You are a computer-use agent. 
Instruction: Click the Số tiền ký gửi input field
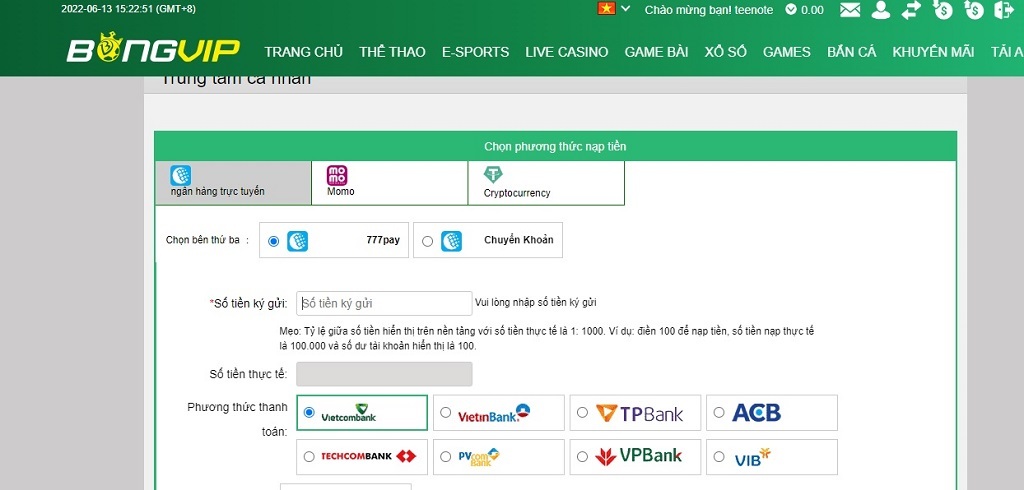click(384, 303)
